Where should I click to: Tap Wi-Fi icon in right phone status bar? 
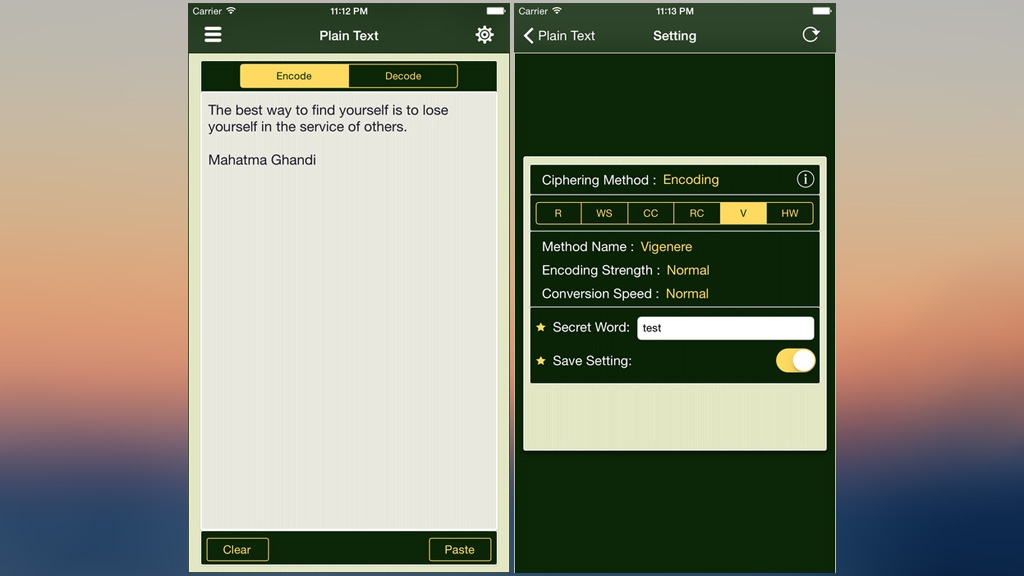point(556,10)
